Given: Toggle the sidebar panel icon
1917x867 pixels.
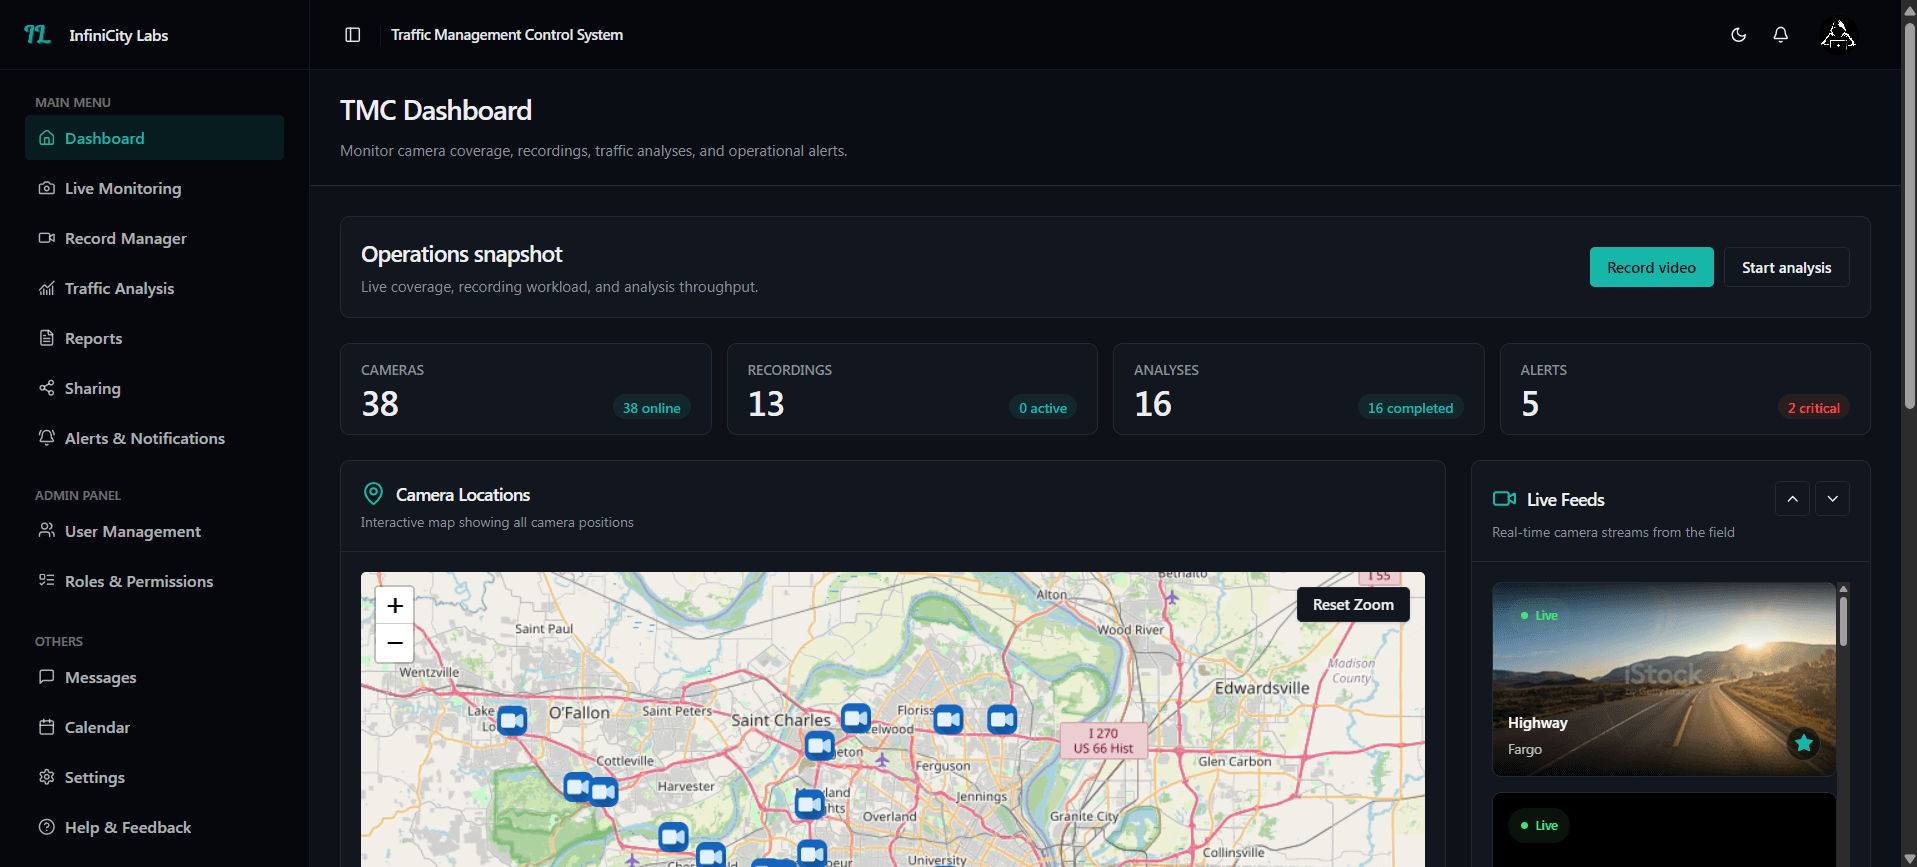Looking at the screenshot, I should click(353, 35).
